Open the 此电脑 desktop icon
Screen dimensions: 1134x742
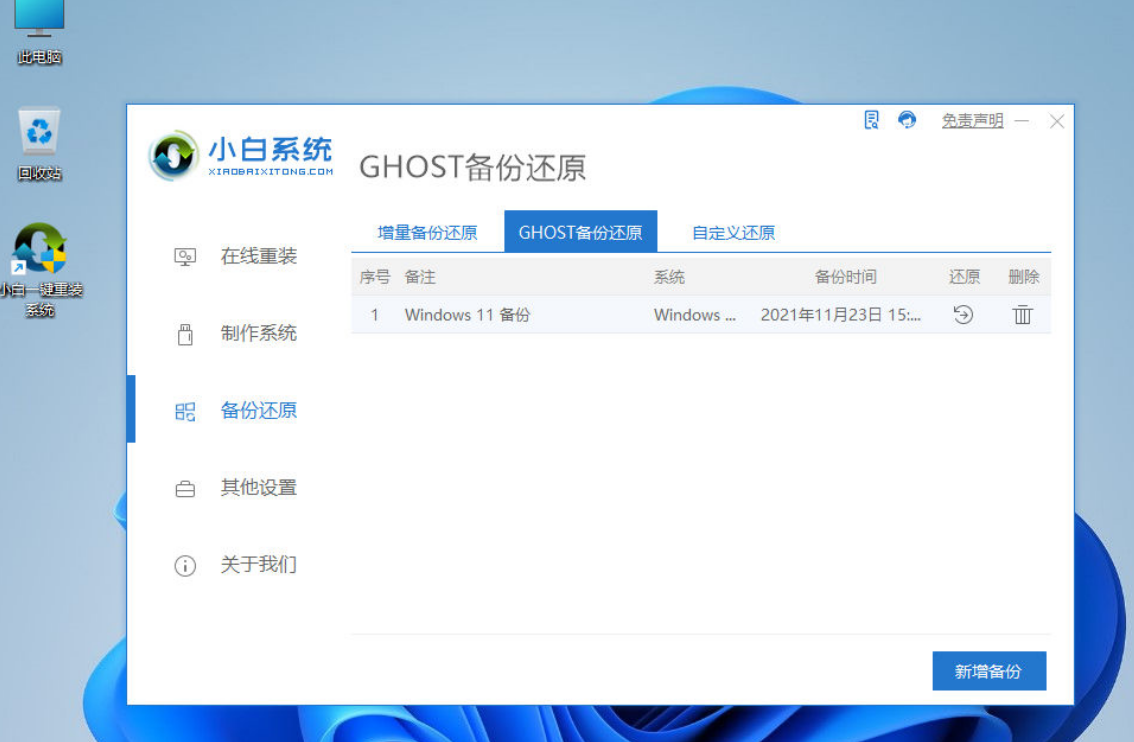click(39, 33)
